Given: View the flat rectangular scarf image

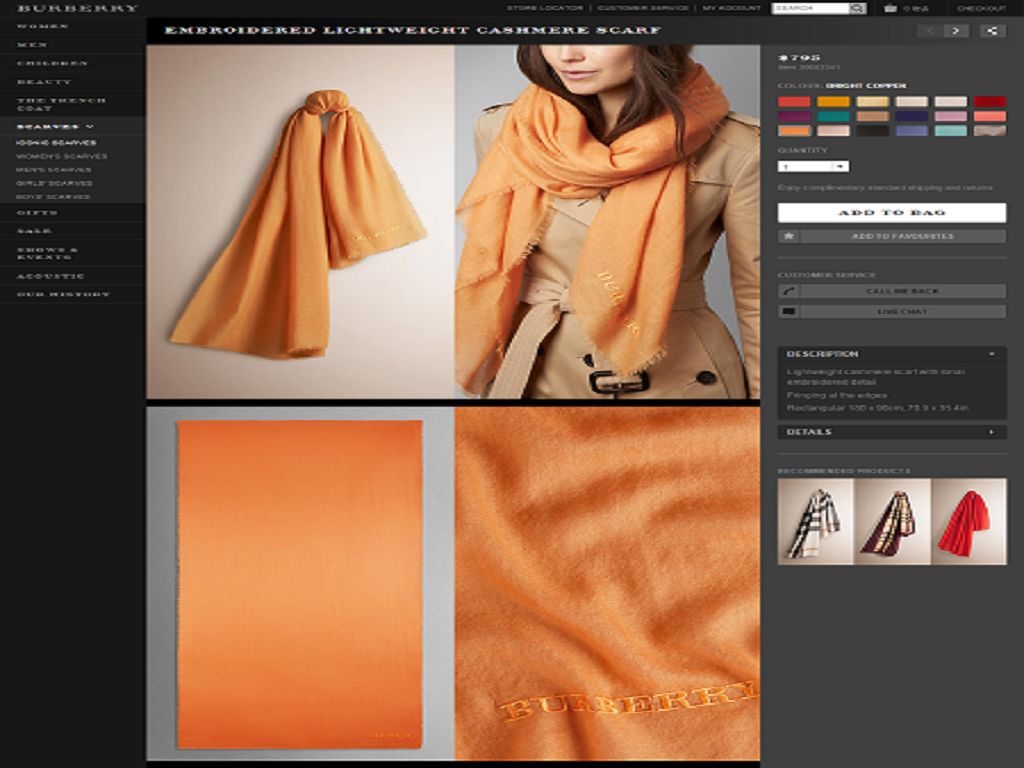Looking at the screenshot, I should tap(300, 584).
